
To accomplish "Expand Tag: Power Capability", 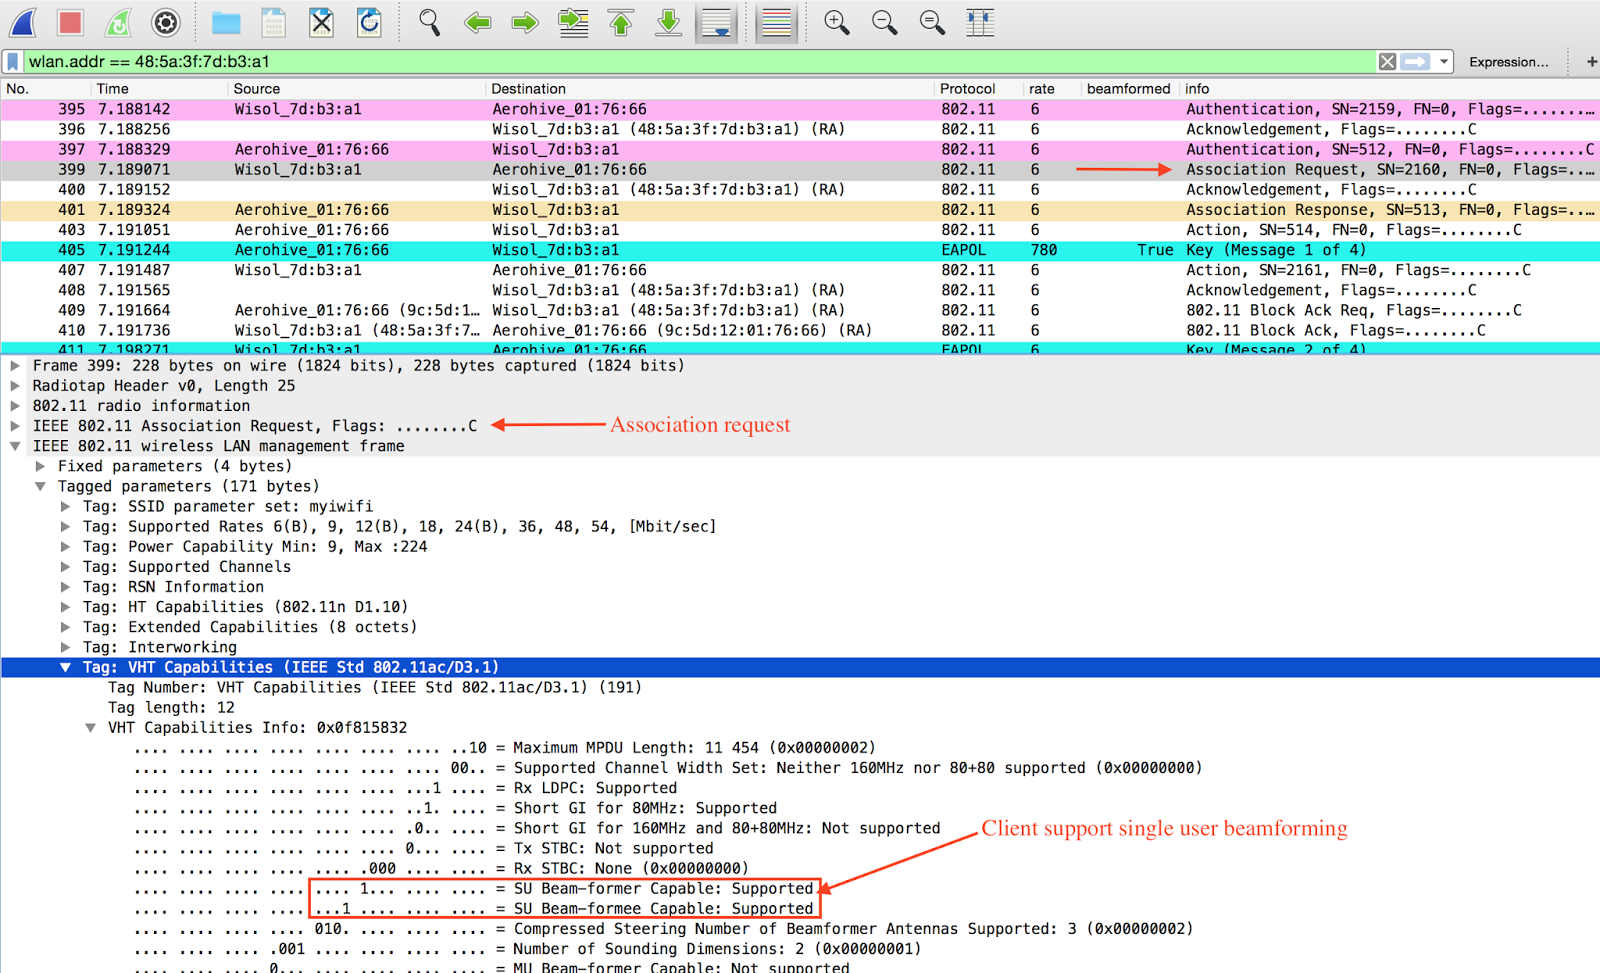I will tap(65, 546).
